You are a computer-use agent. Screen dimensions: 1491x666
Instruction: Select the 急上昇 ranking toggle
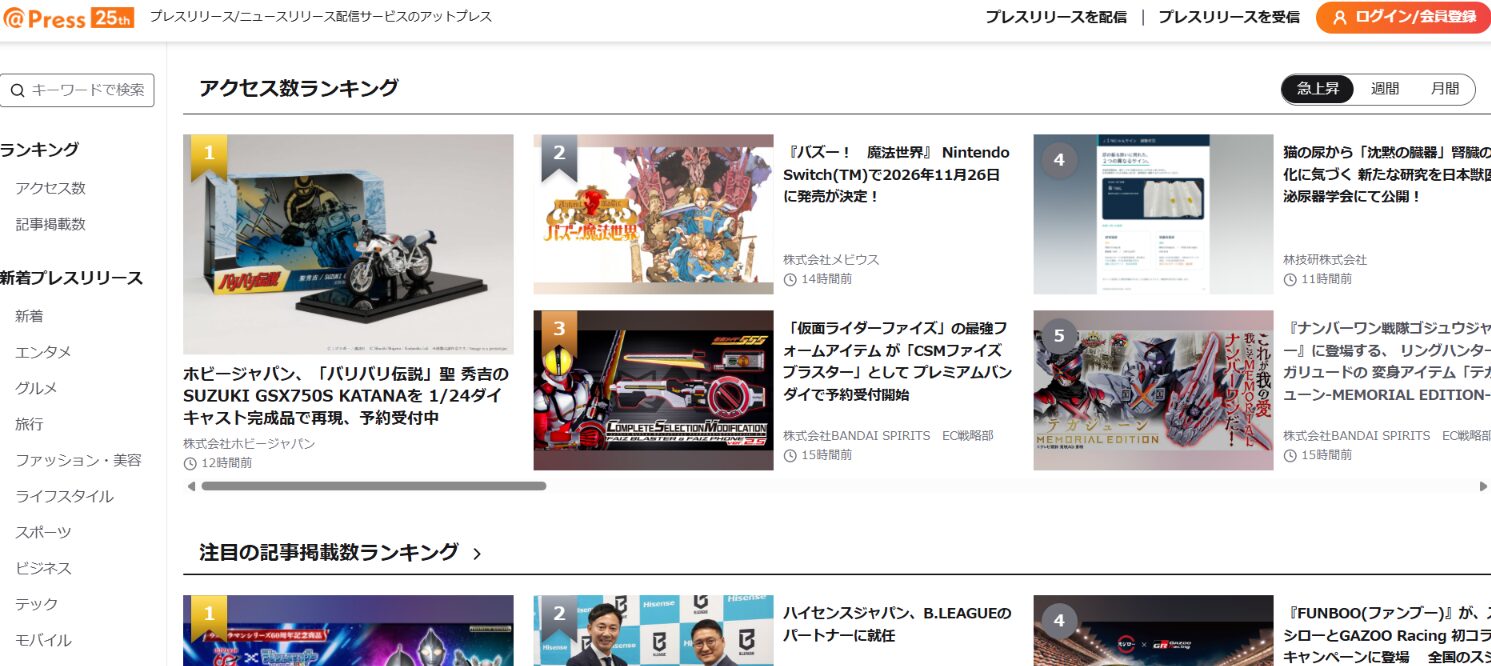(x=1318, y=88)
